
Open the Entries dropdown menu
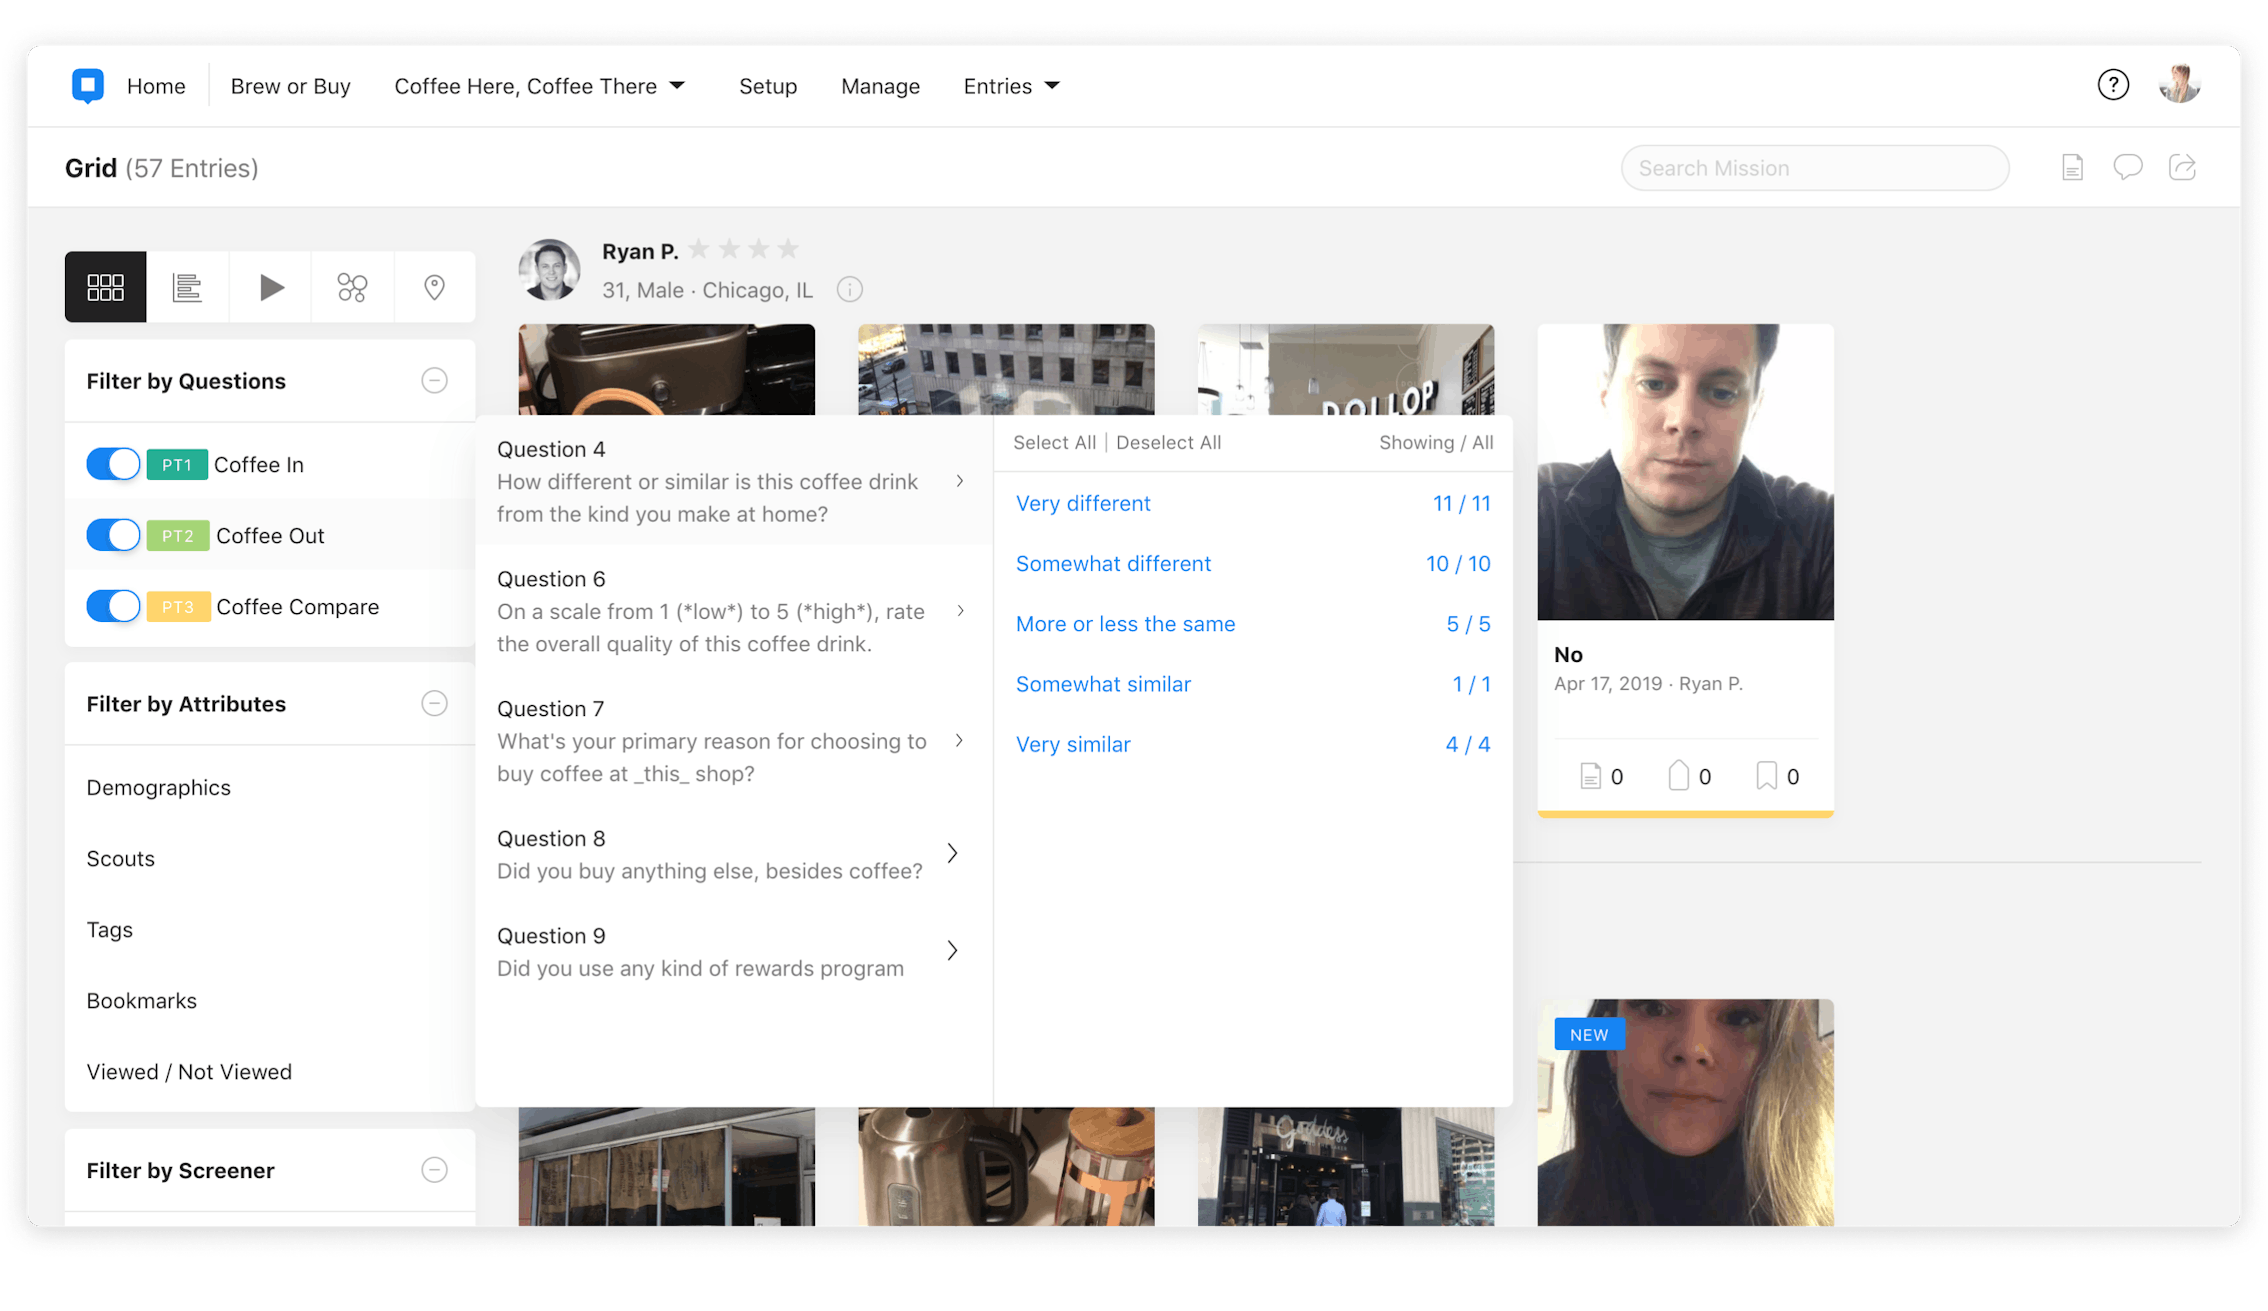(x=1011, y=86)
